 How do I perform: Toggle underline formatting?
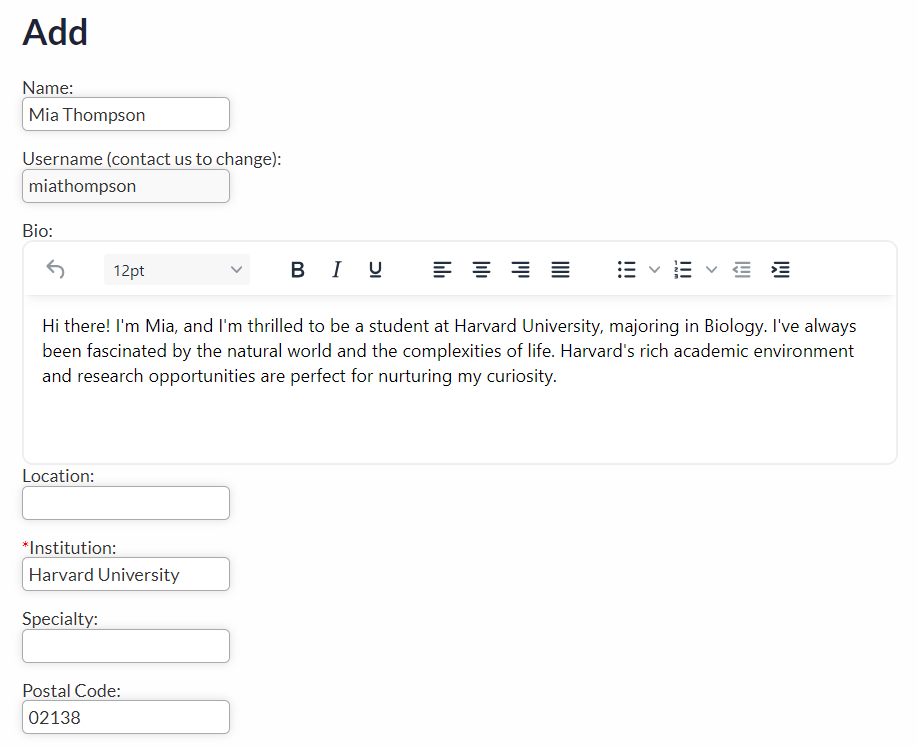pyautogui.click(x=375, y=269)
